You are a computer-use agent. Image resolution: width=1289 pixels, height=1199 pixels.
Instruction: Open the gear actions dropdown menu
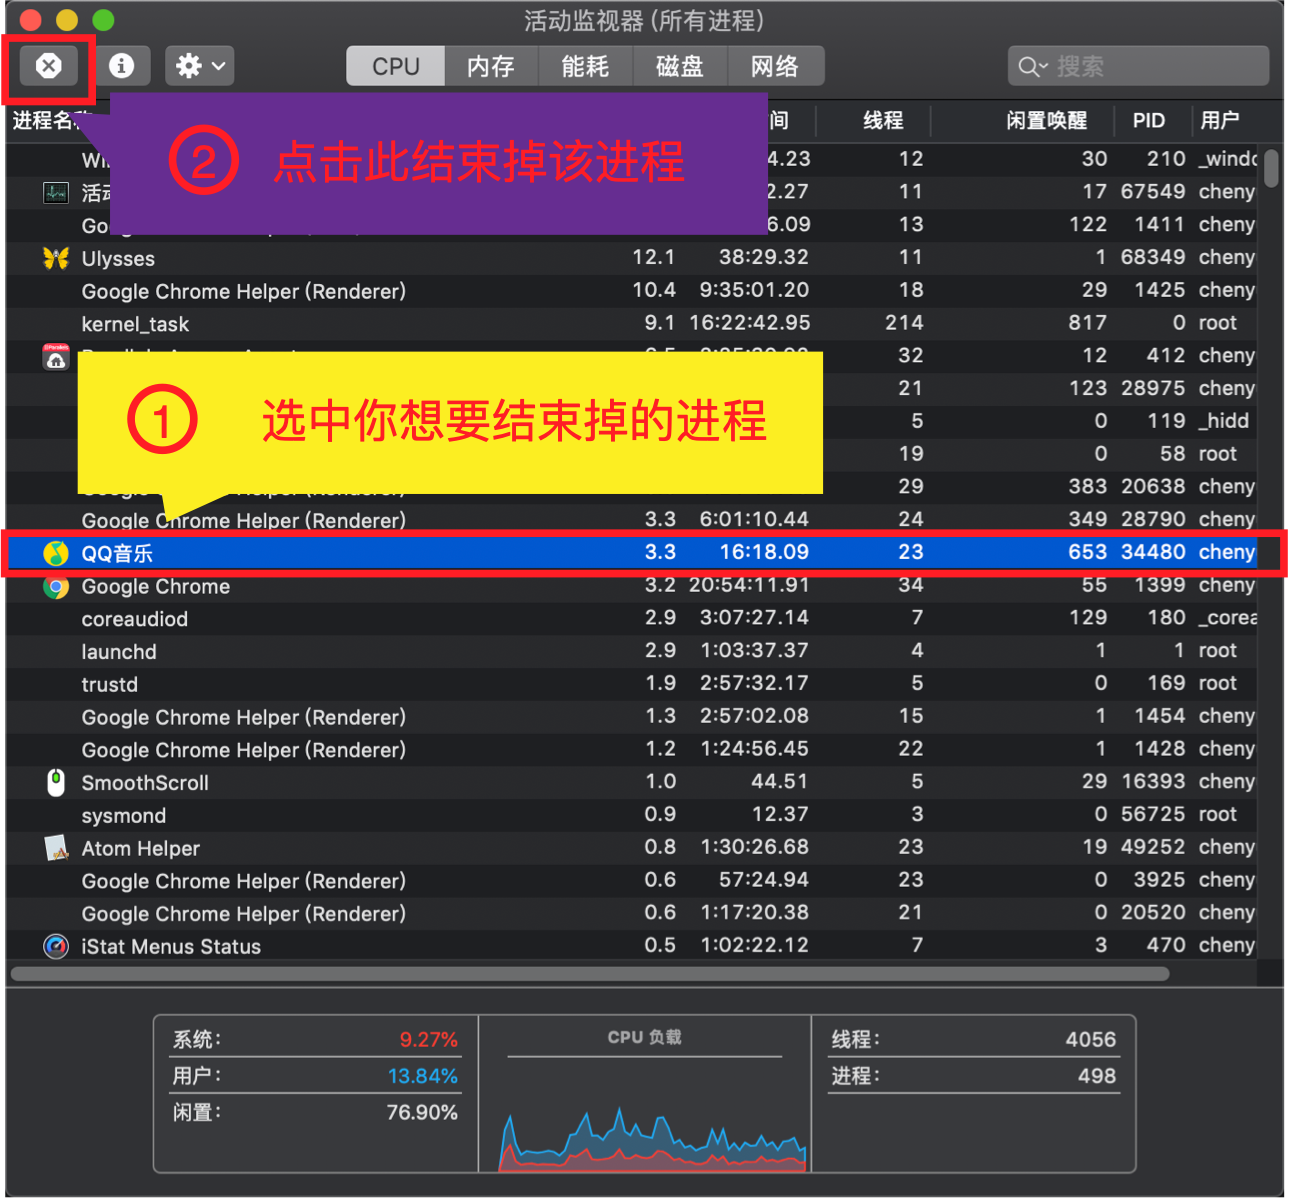(x=200, y=66)
